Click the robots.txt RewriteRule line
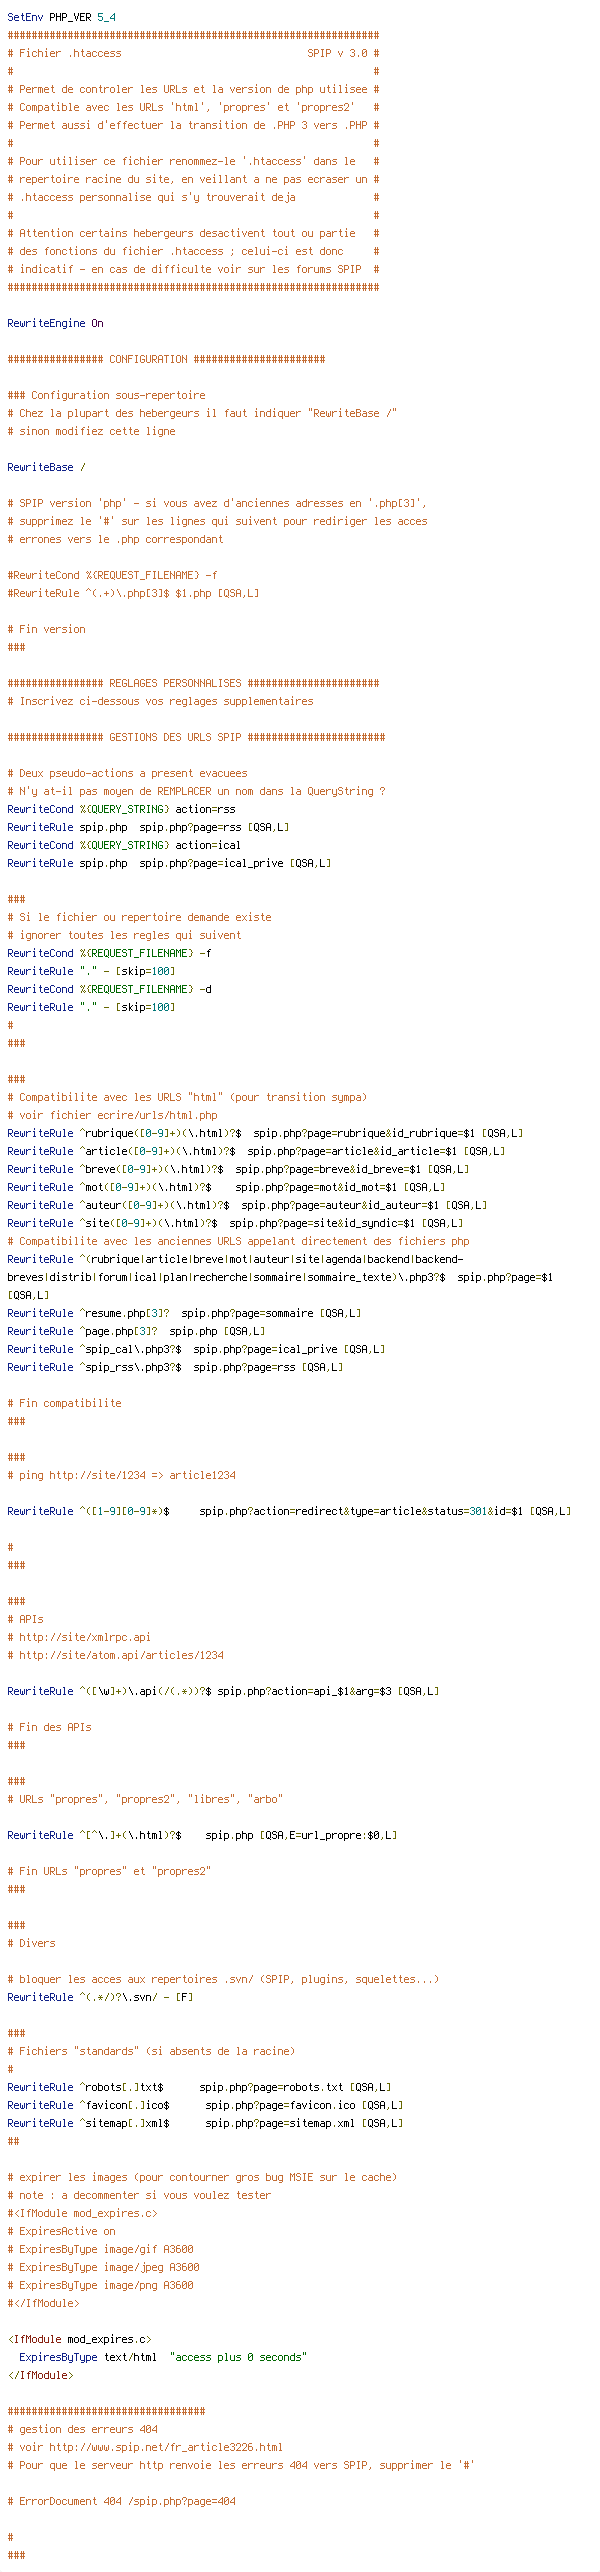 [x=199, y=2087]
